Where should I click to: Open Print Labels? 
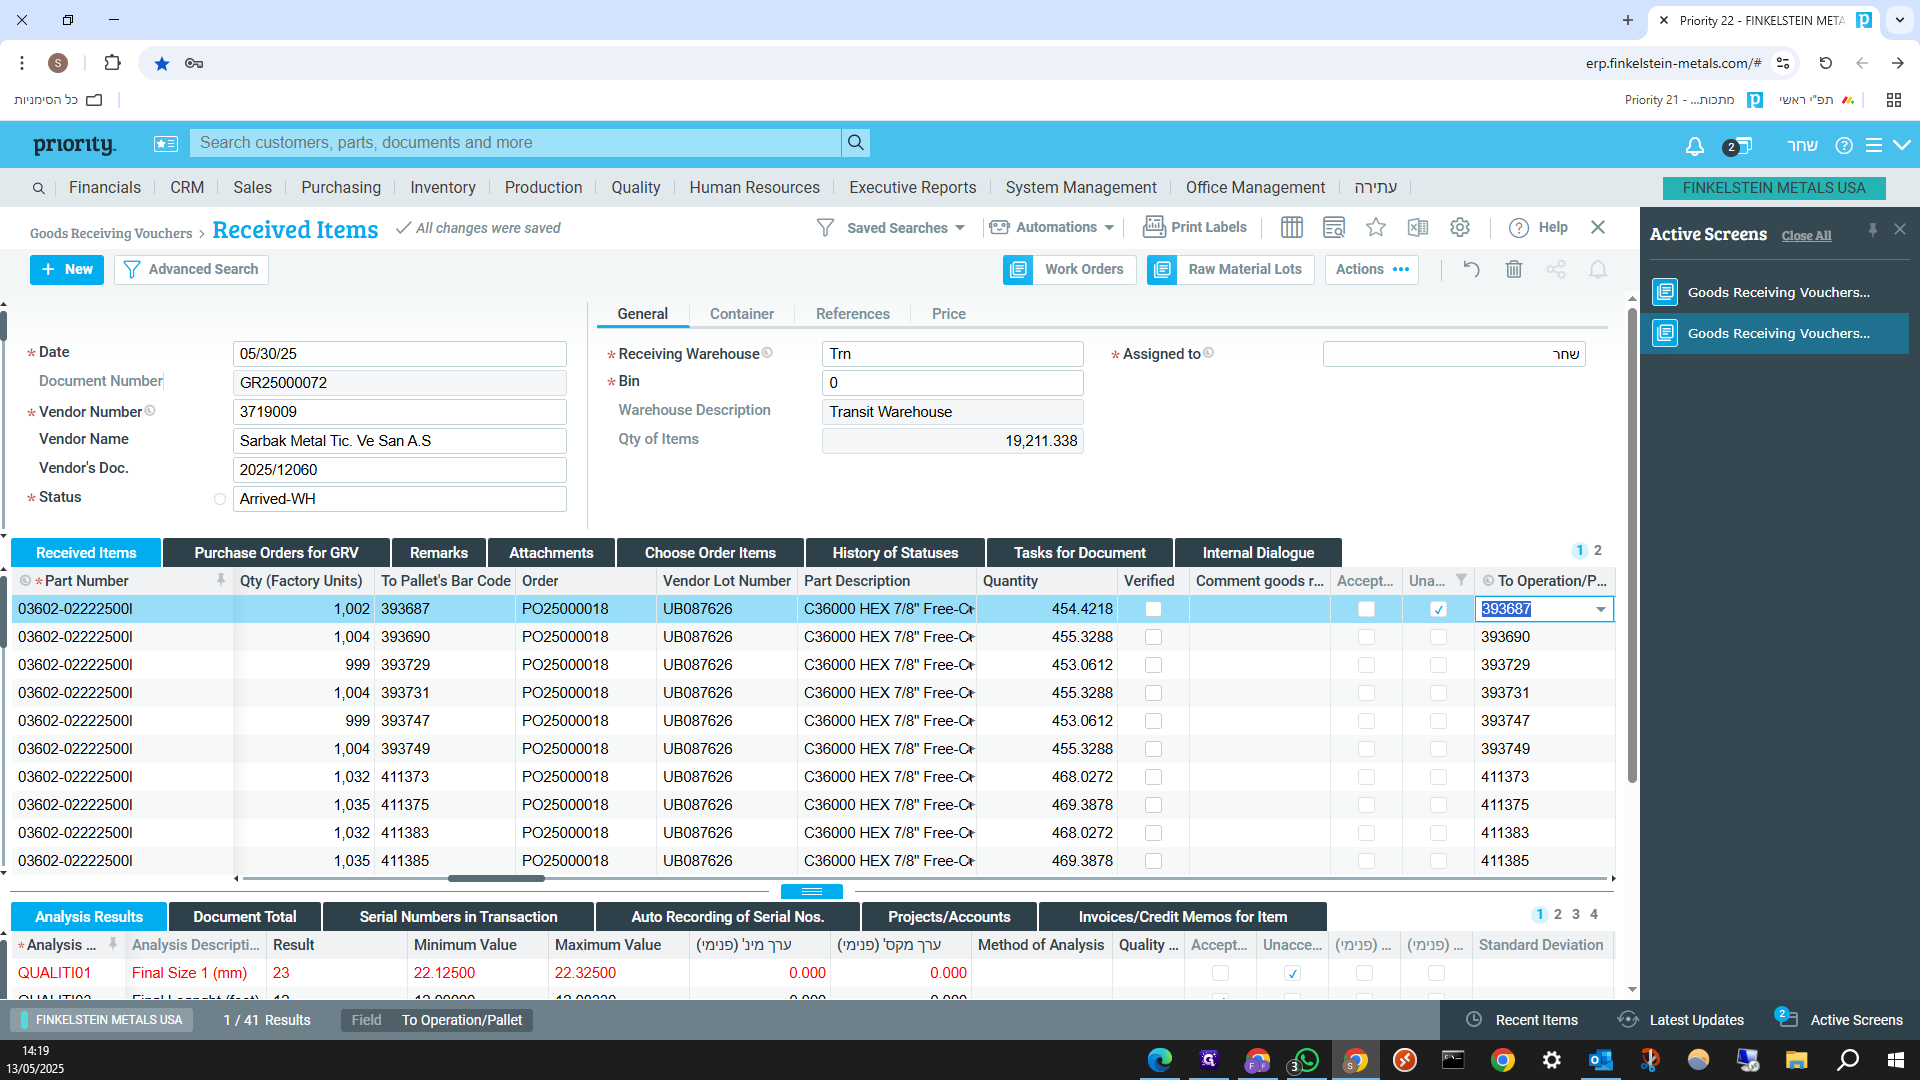pyautogui.click(x=1195, y=228)
